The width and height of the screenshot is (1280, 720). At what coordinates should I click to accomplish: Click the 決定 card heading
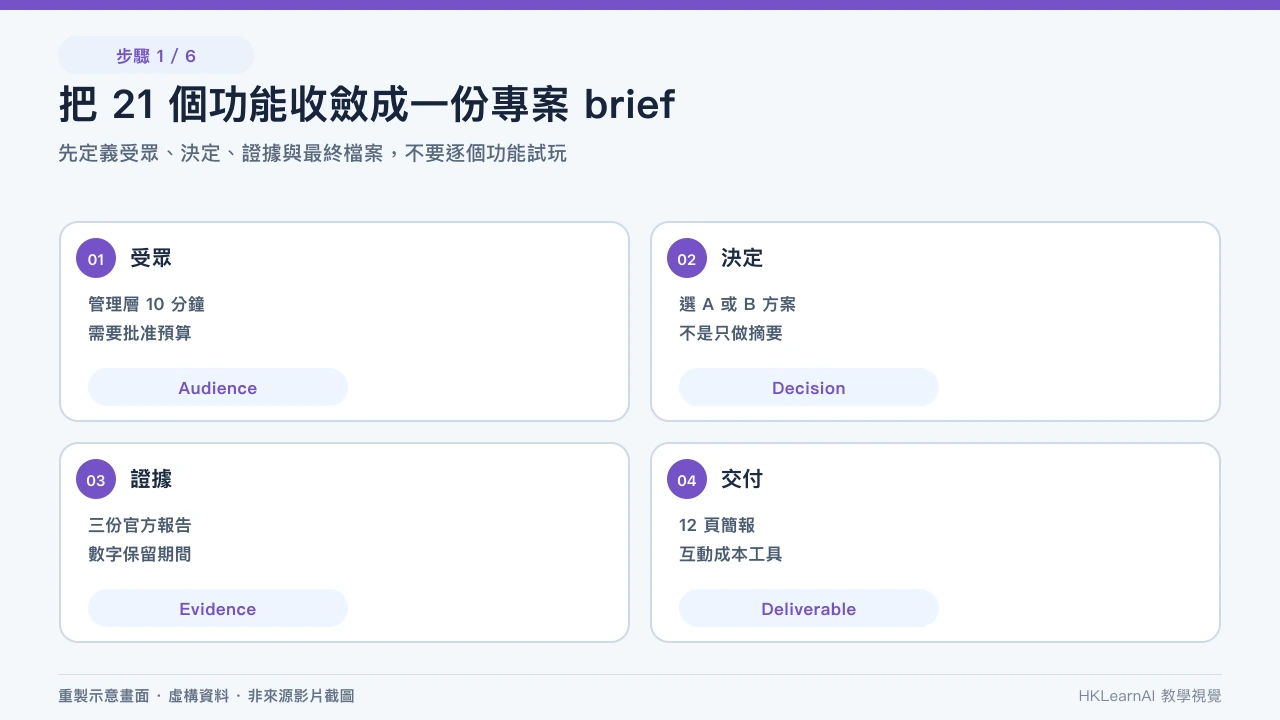pos(742,258)
